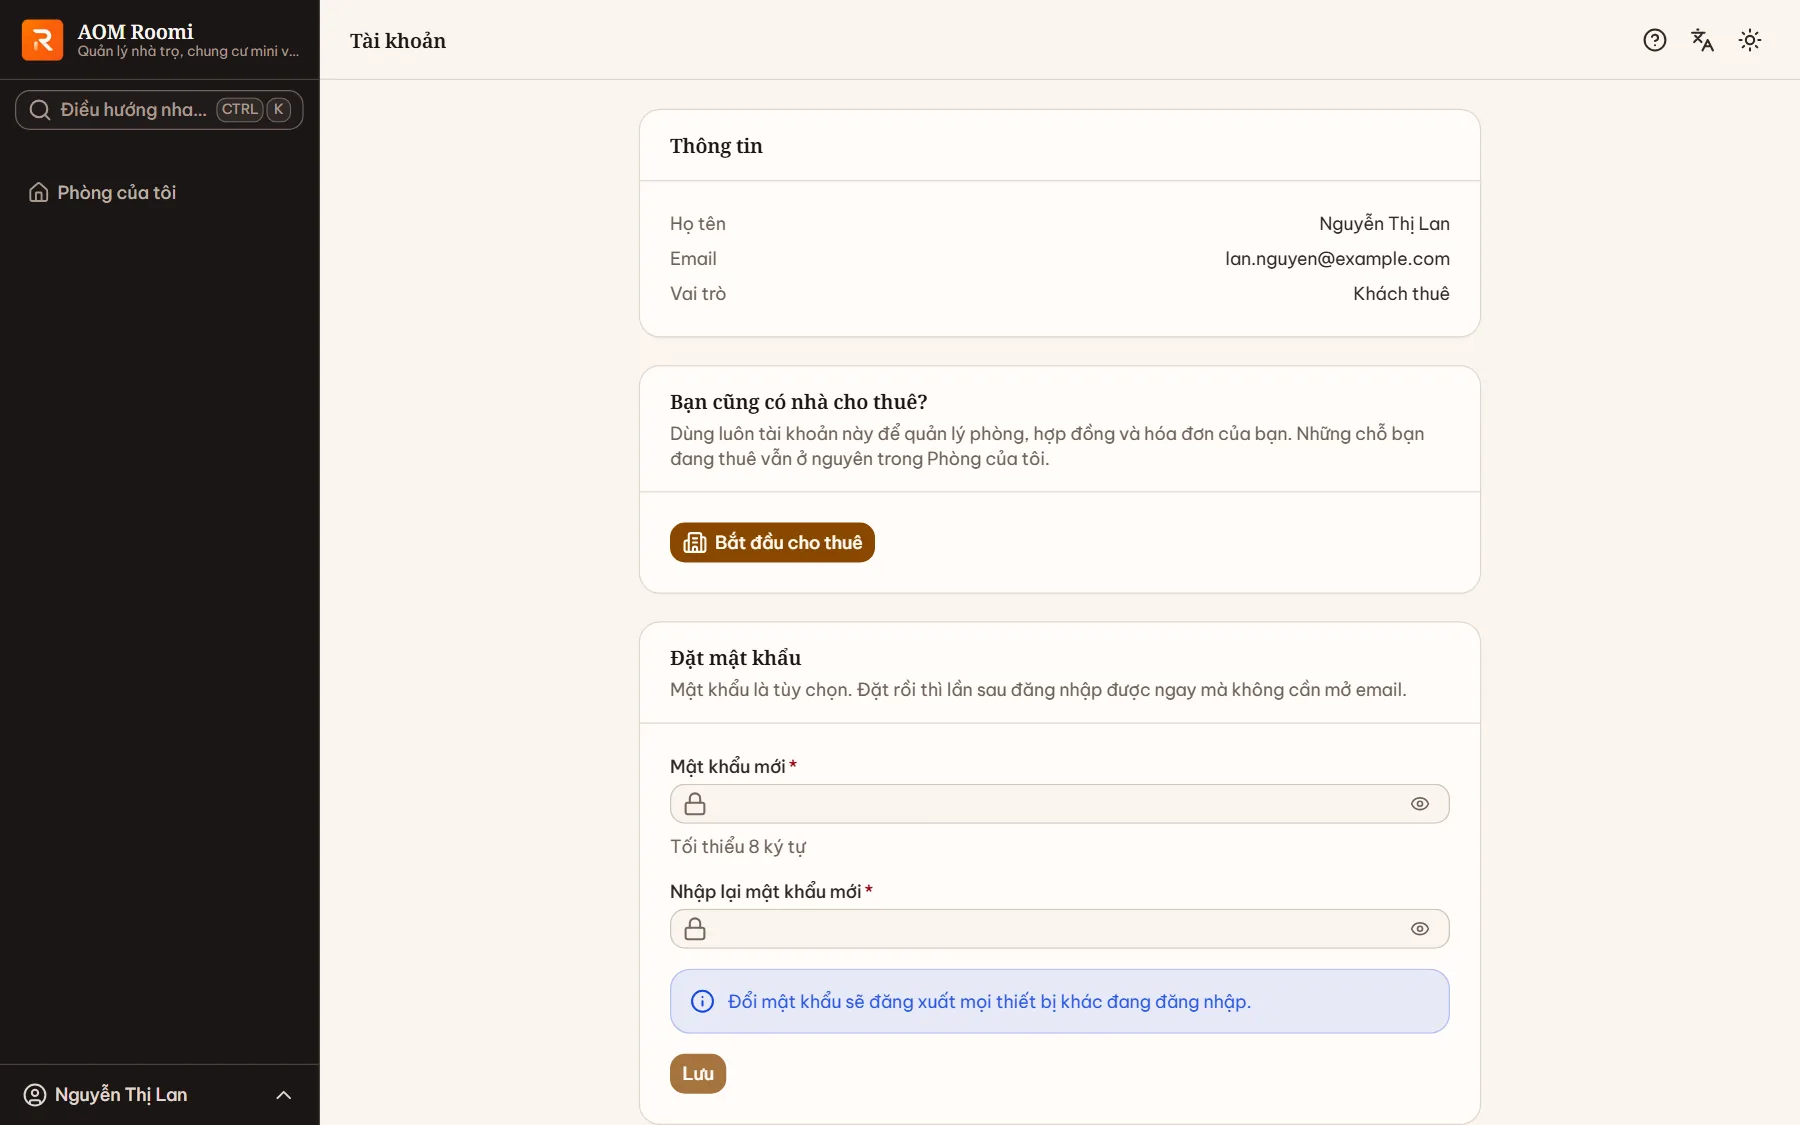The width and height of the screenshot is (1800, 1125).
Task: Click the Lưu save button
Action: tap(698, 1074)
